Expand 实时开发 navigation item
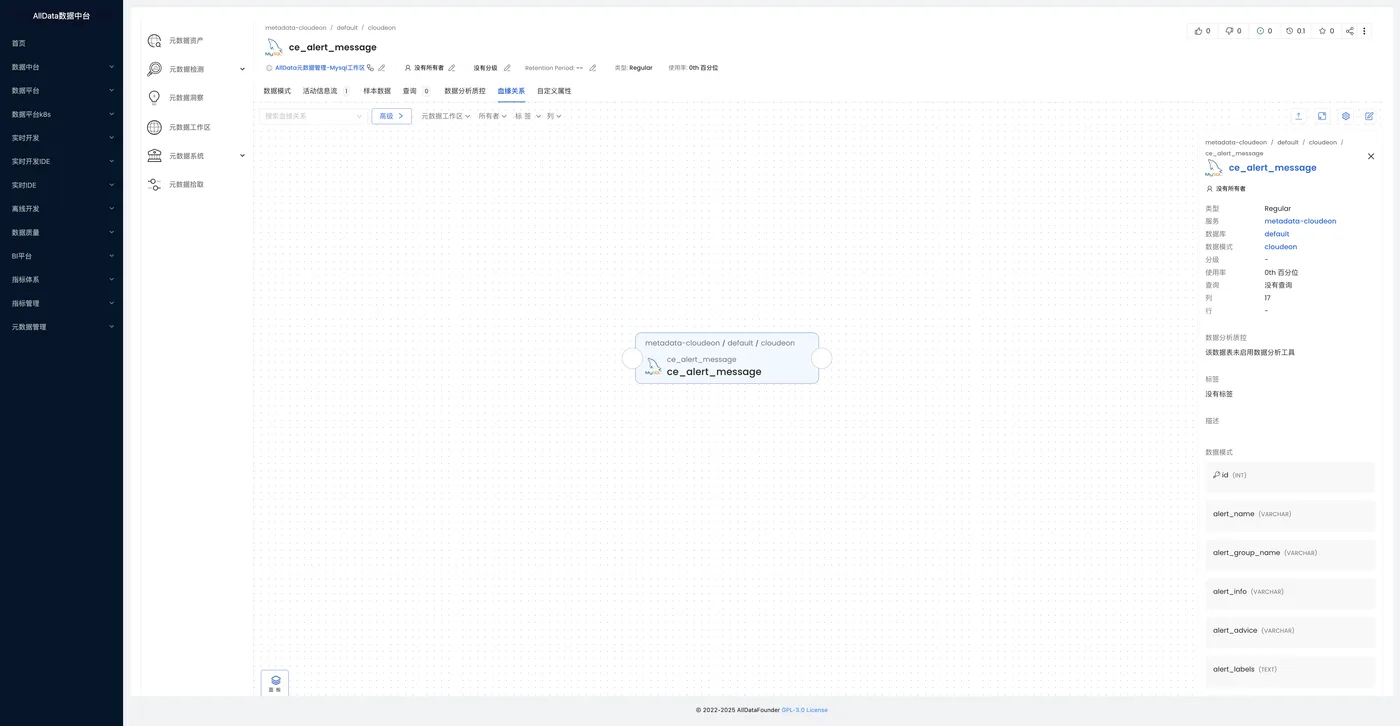This screenshot has height=726, width=1400. coord(61,138)
